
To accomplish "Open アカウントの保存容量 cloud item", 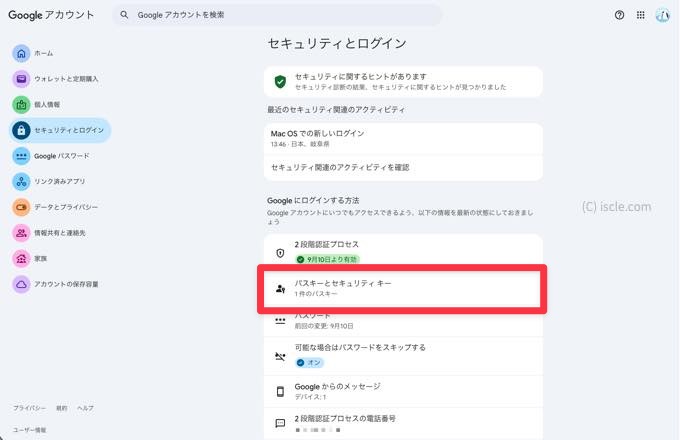I will [x=56, y=284].
